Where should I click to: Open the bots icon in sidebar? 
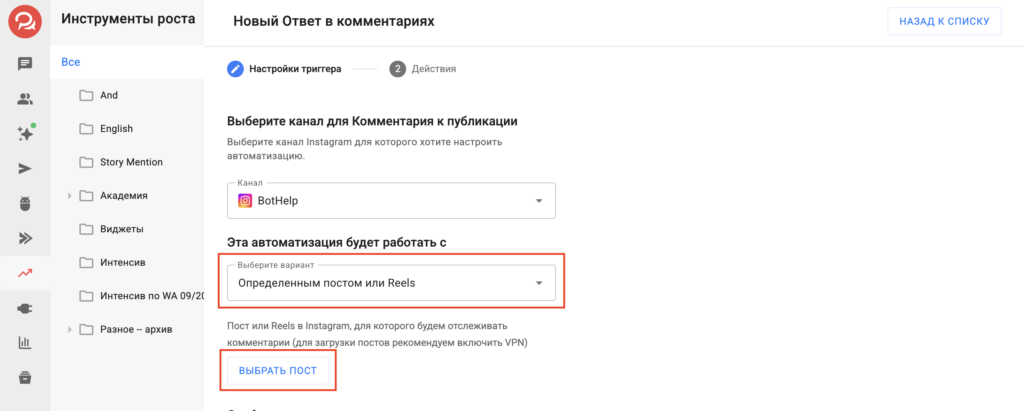(25, 203)
